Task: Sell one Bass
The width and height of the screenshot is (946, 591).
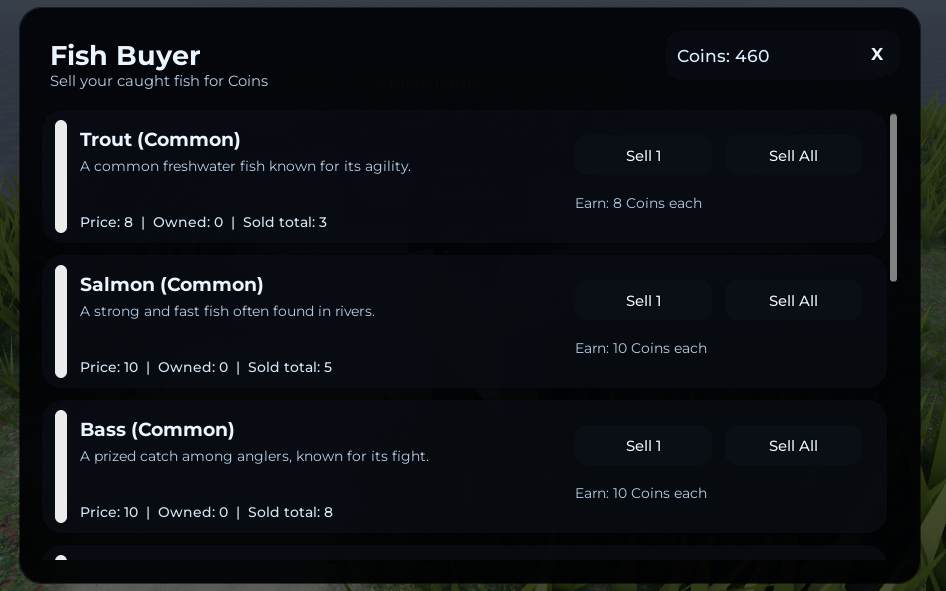Action: pos(643,446)
